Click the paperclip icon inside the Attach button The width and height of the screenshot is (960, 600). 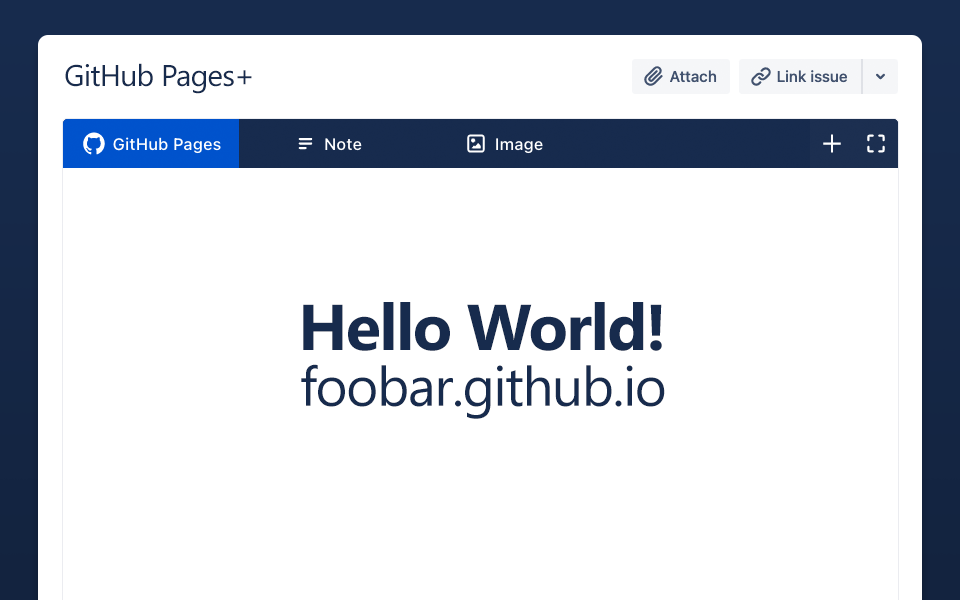654,76
